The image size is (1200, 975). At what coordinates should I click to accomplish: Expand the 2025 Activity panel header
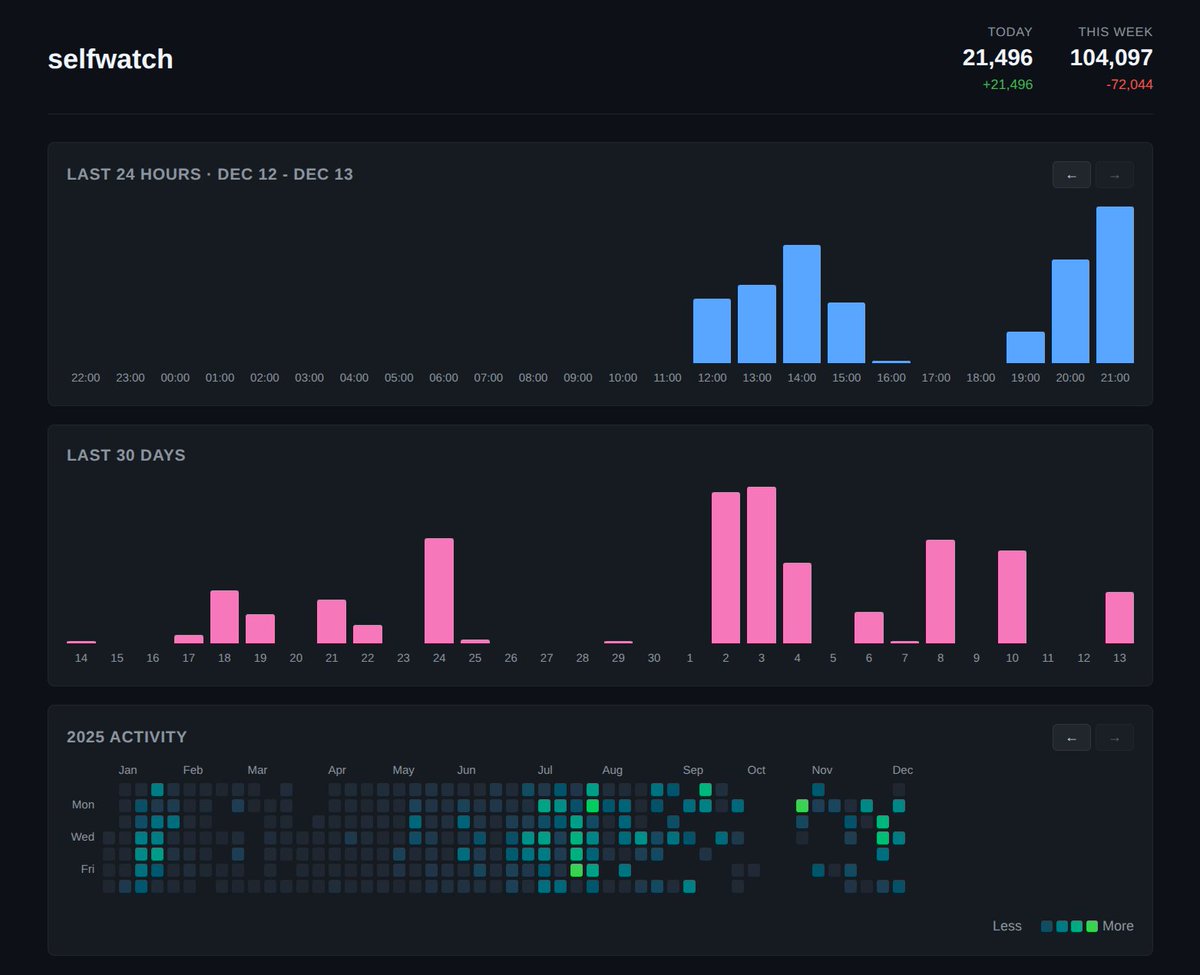click(126, 737)
